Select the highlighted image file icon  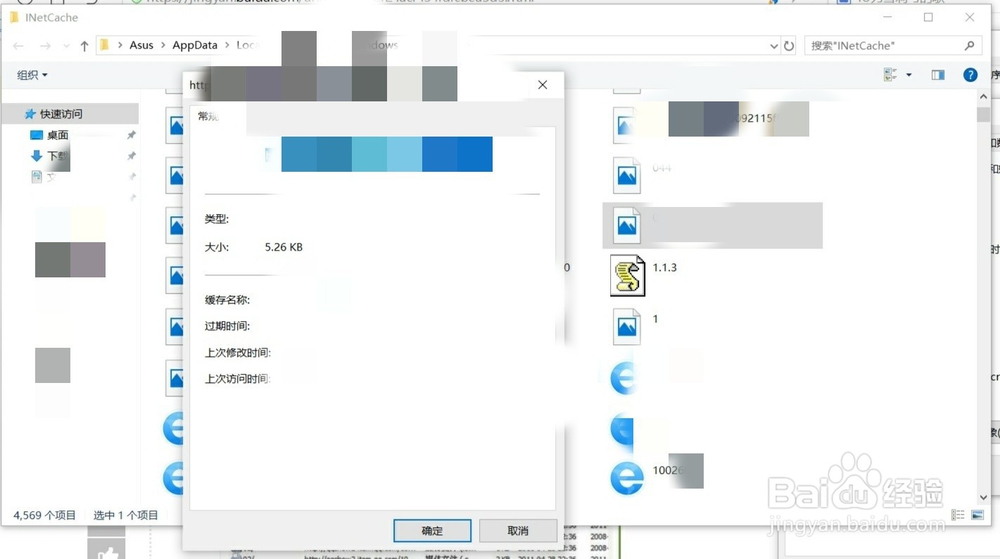(x=626, y=226)
